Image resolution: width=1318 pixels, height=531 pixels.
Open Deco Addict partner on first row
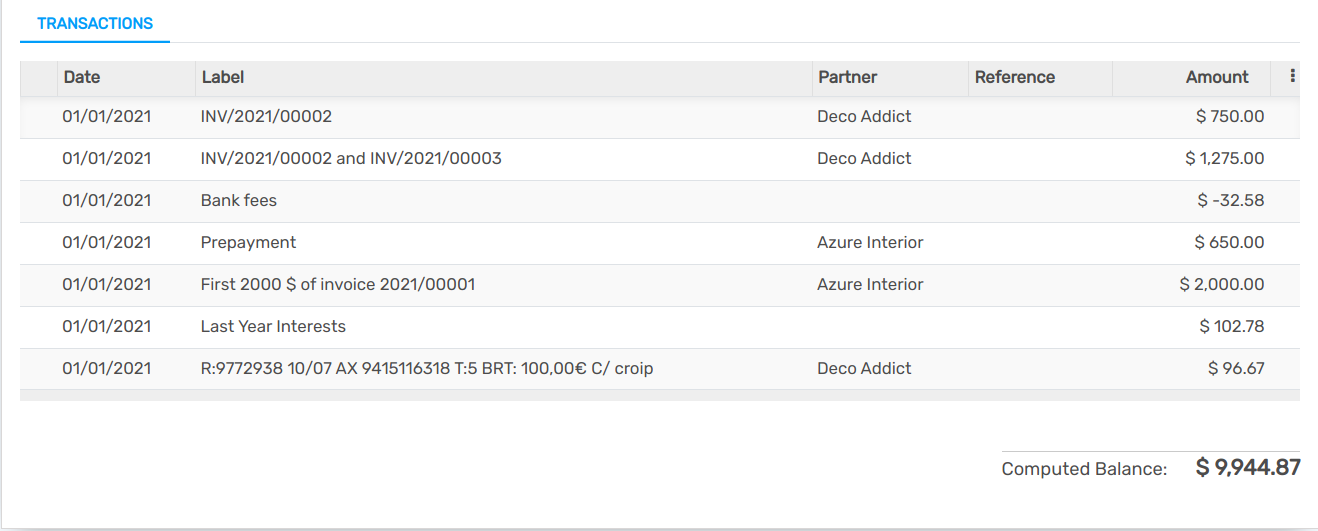coord(864,116)
